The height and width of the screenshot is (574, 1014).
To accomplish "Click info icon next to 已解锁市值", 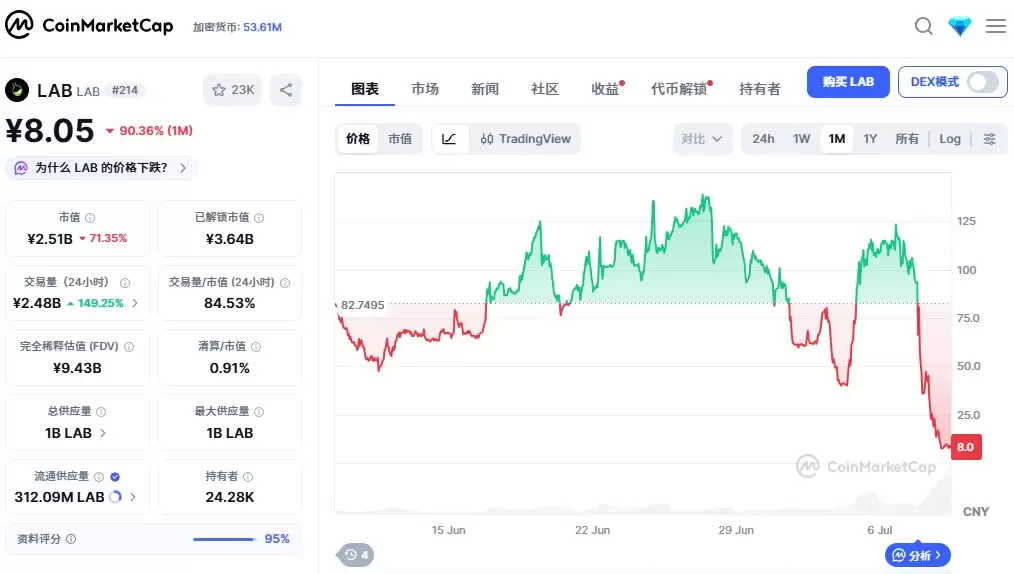I will point(259,218).
